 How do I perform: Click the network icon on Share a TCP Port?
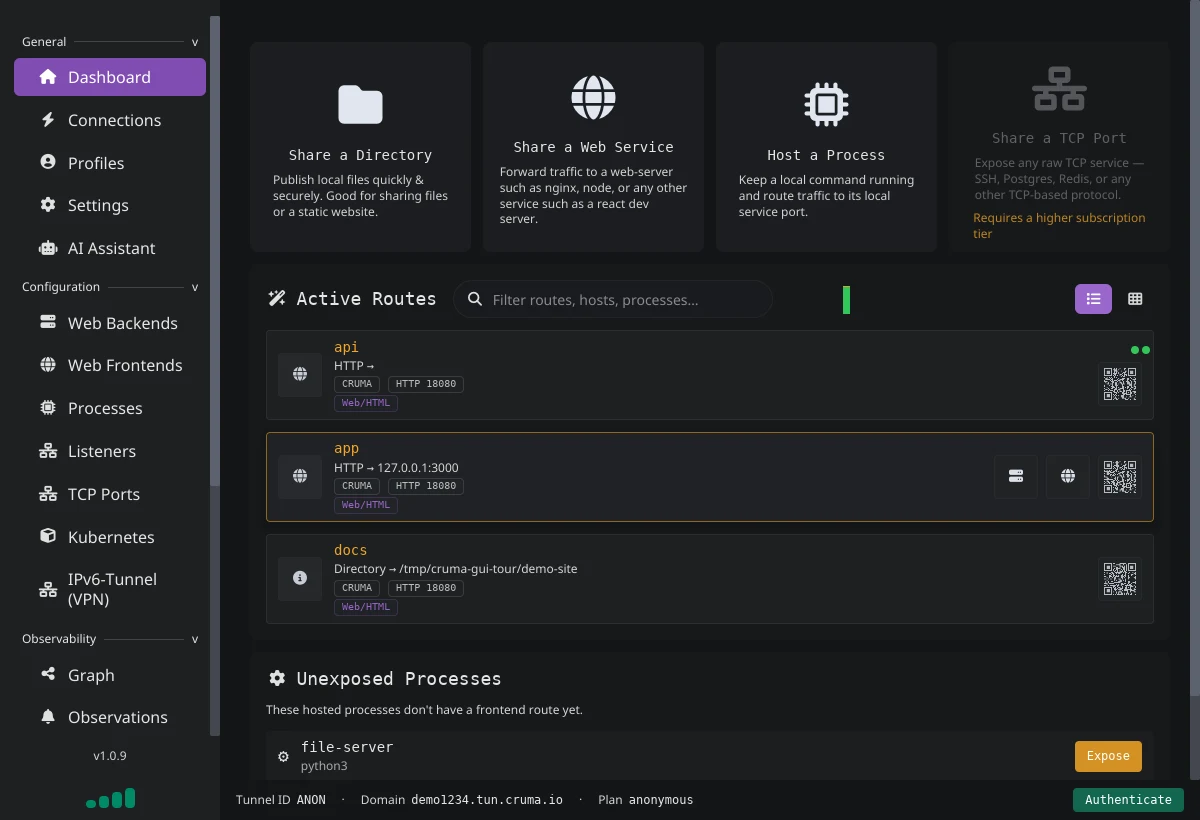click(x=1059, y=89)
